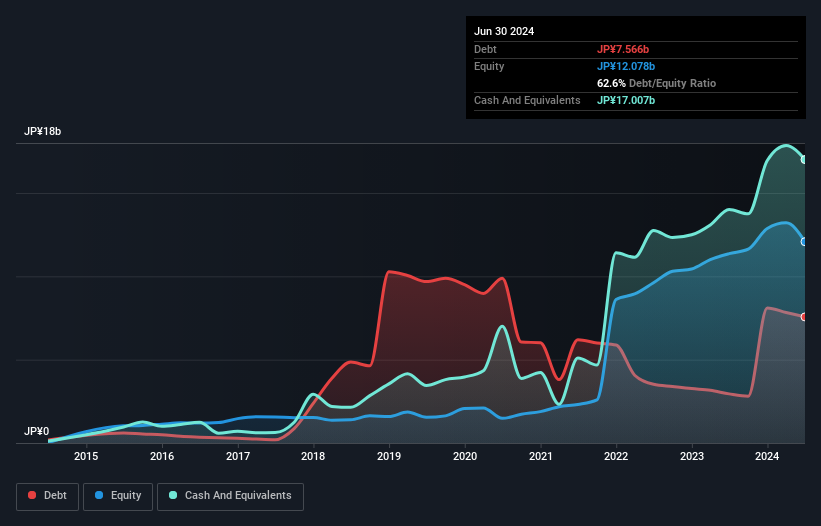
Task: Click the JP¥17.007b cash value
Action: tap(626, 100)
